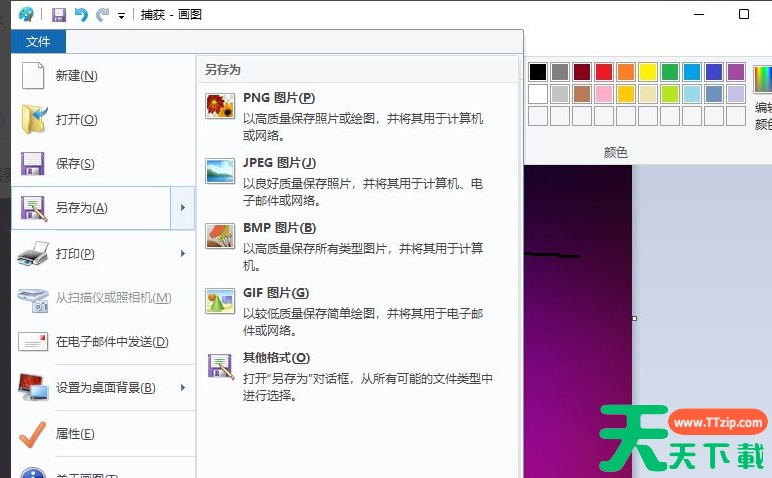Expand the 另存为 submenu arrow
772x478 pixels.
(183, 208)
